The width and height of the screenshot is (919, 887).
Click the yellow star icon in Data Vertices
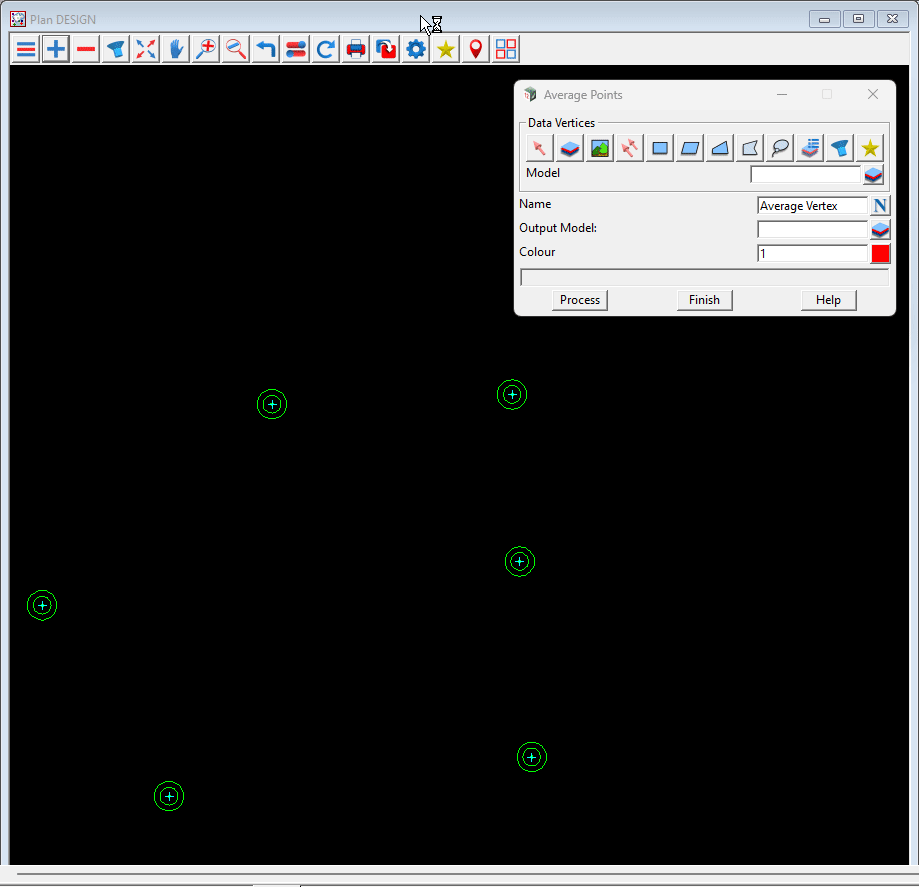point(870,148)
